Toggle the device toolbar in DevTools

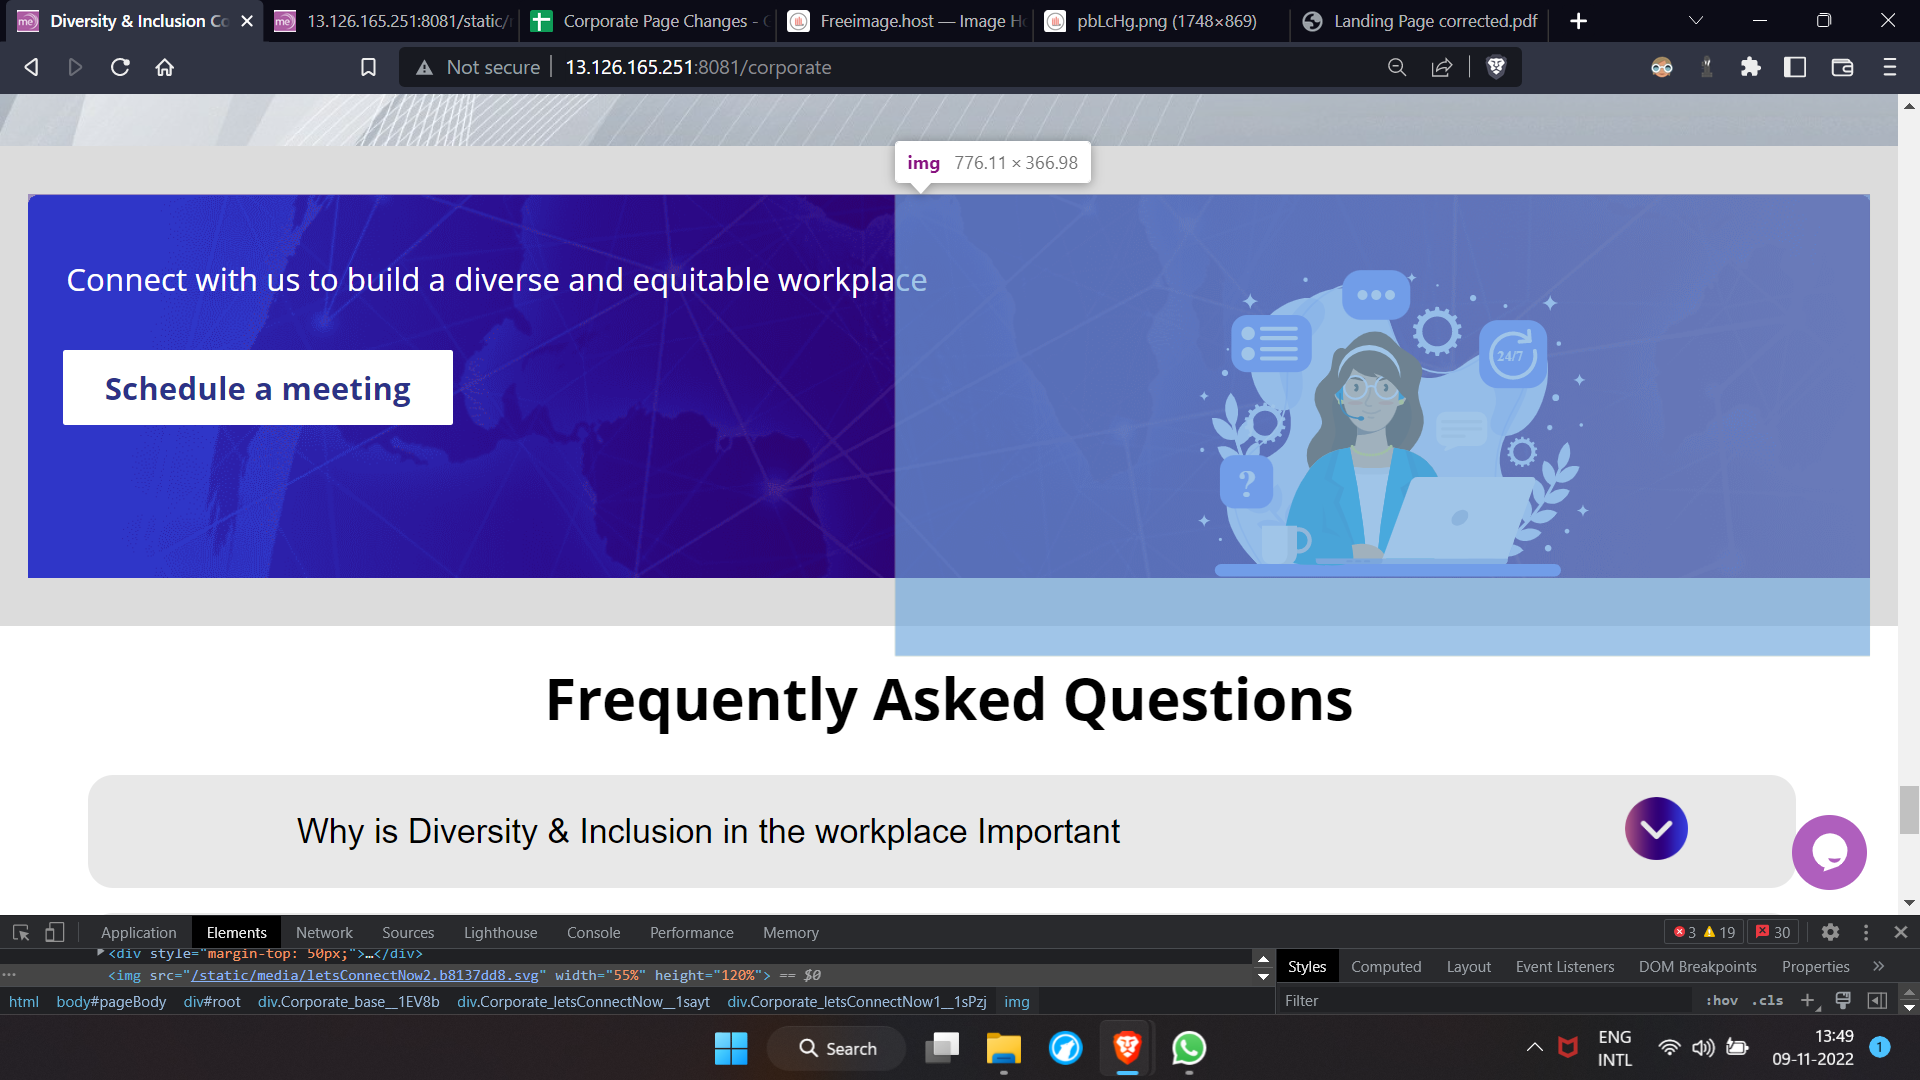coord(55,932)
